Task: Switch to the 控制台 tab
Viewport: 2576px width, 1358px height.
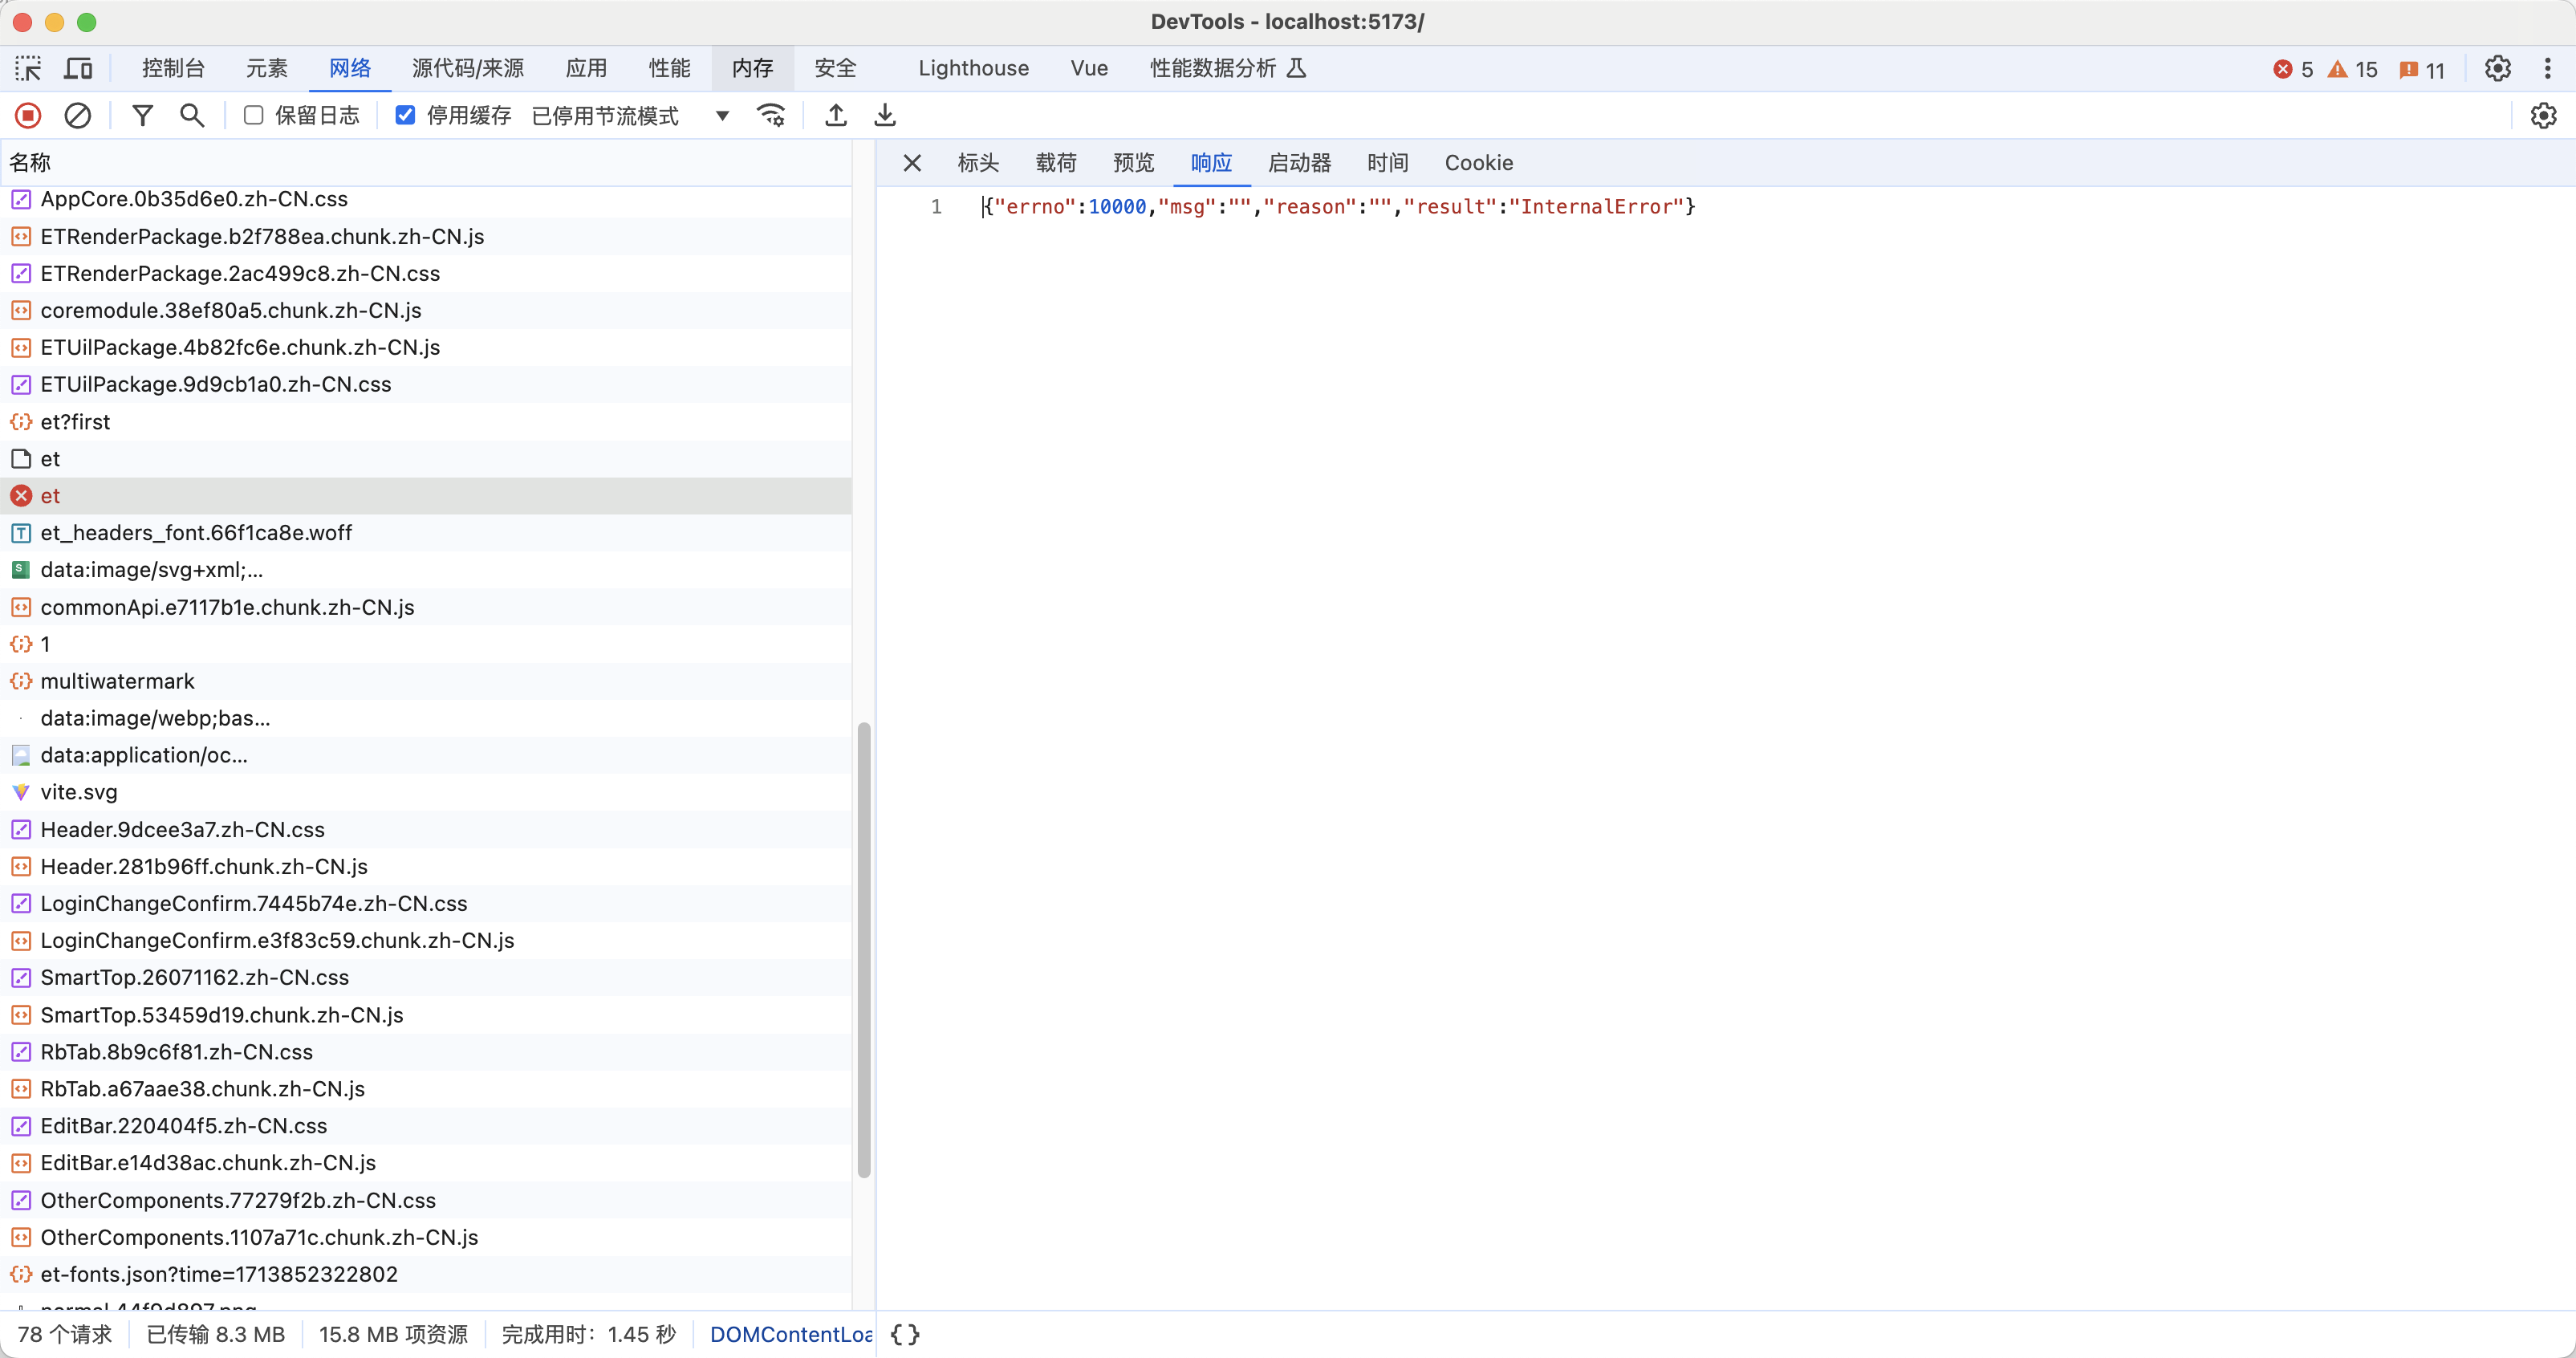Action: click(x=173, y=68)
